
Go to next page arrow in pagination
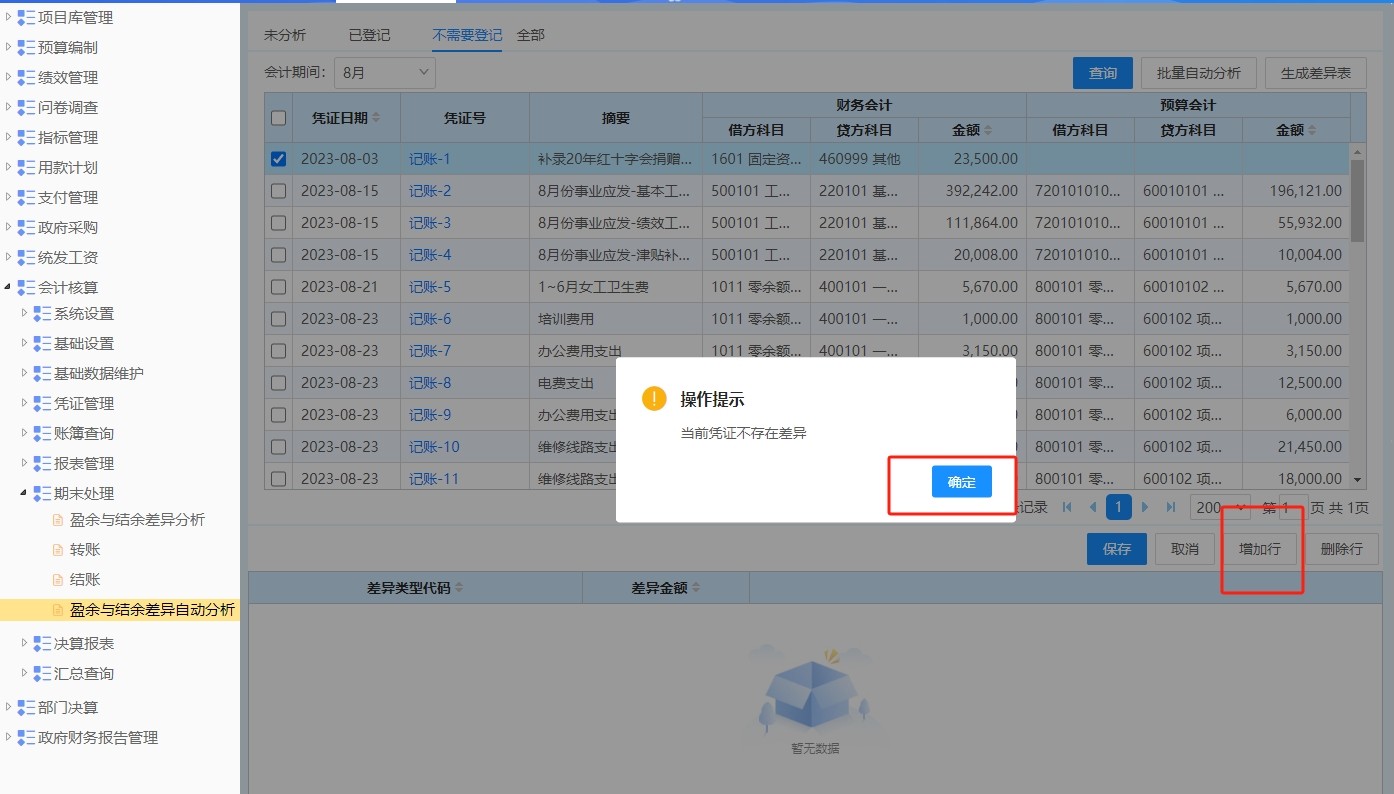pyautogui.click(x=1145, y=507)
